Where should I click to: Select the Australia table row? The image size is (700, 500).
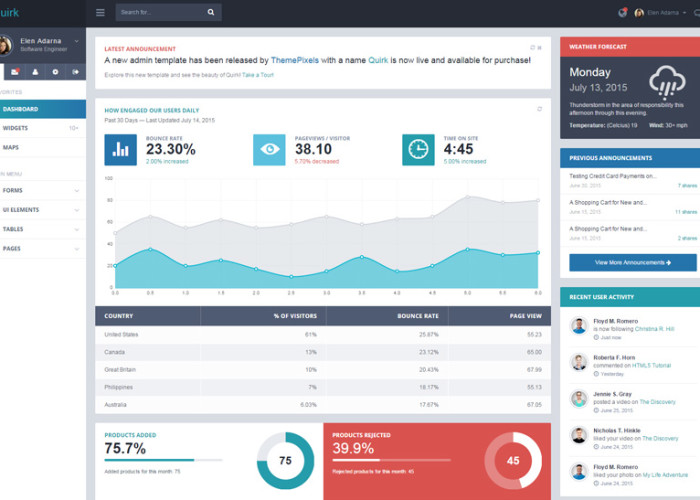pos(323,405)
